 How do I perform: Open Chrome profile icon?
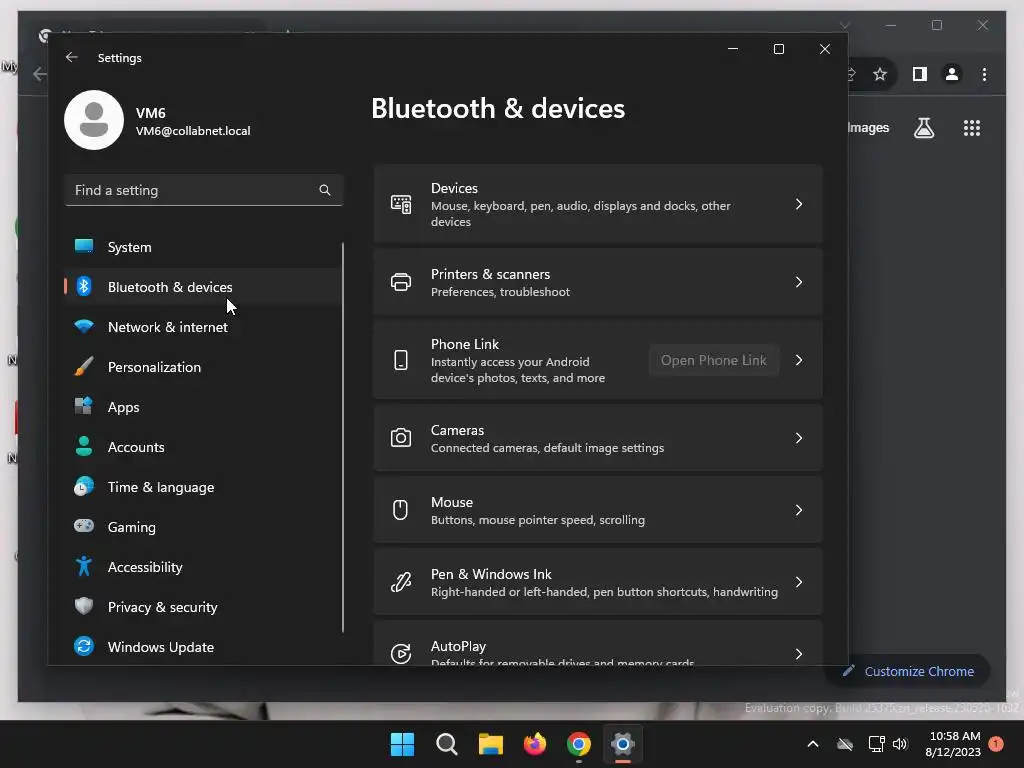952,74
